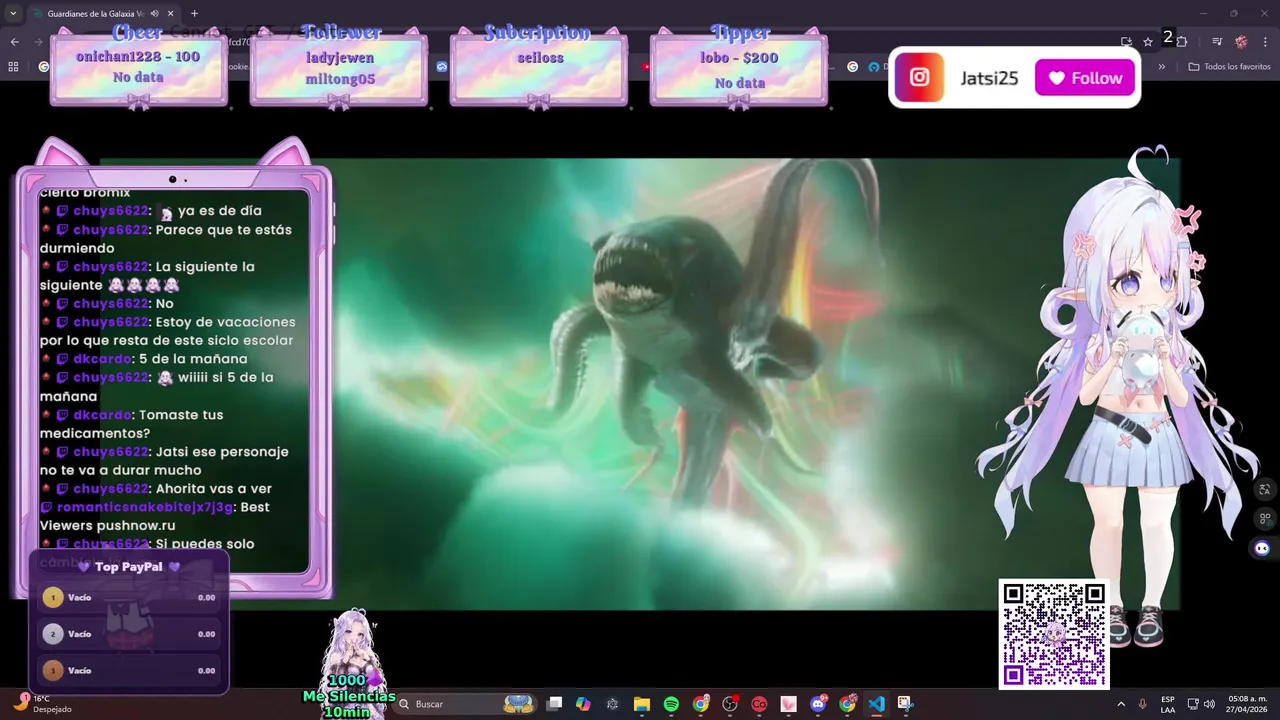Click chat text 'Best Viewers pushnow.ru'
This screenshot has width=1280, height=720.
tap(155, 516)
